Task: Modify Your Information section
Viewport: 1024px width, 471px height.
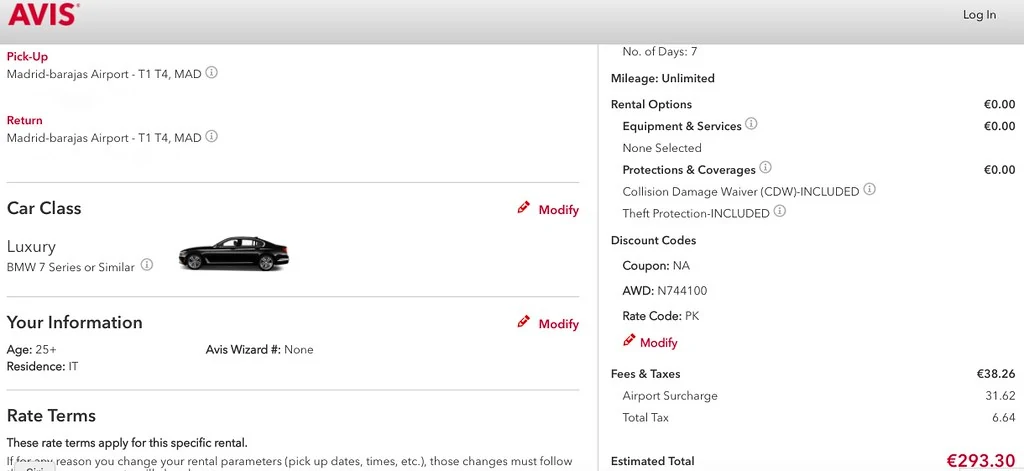Action: pos(549,323)
